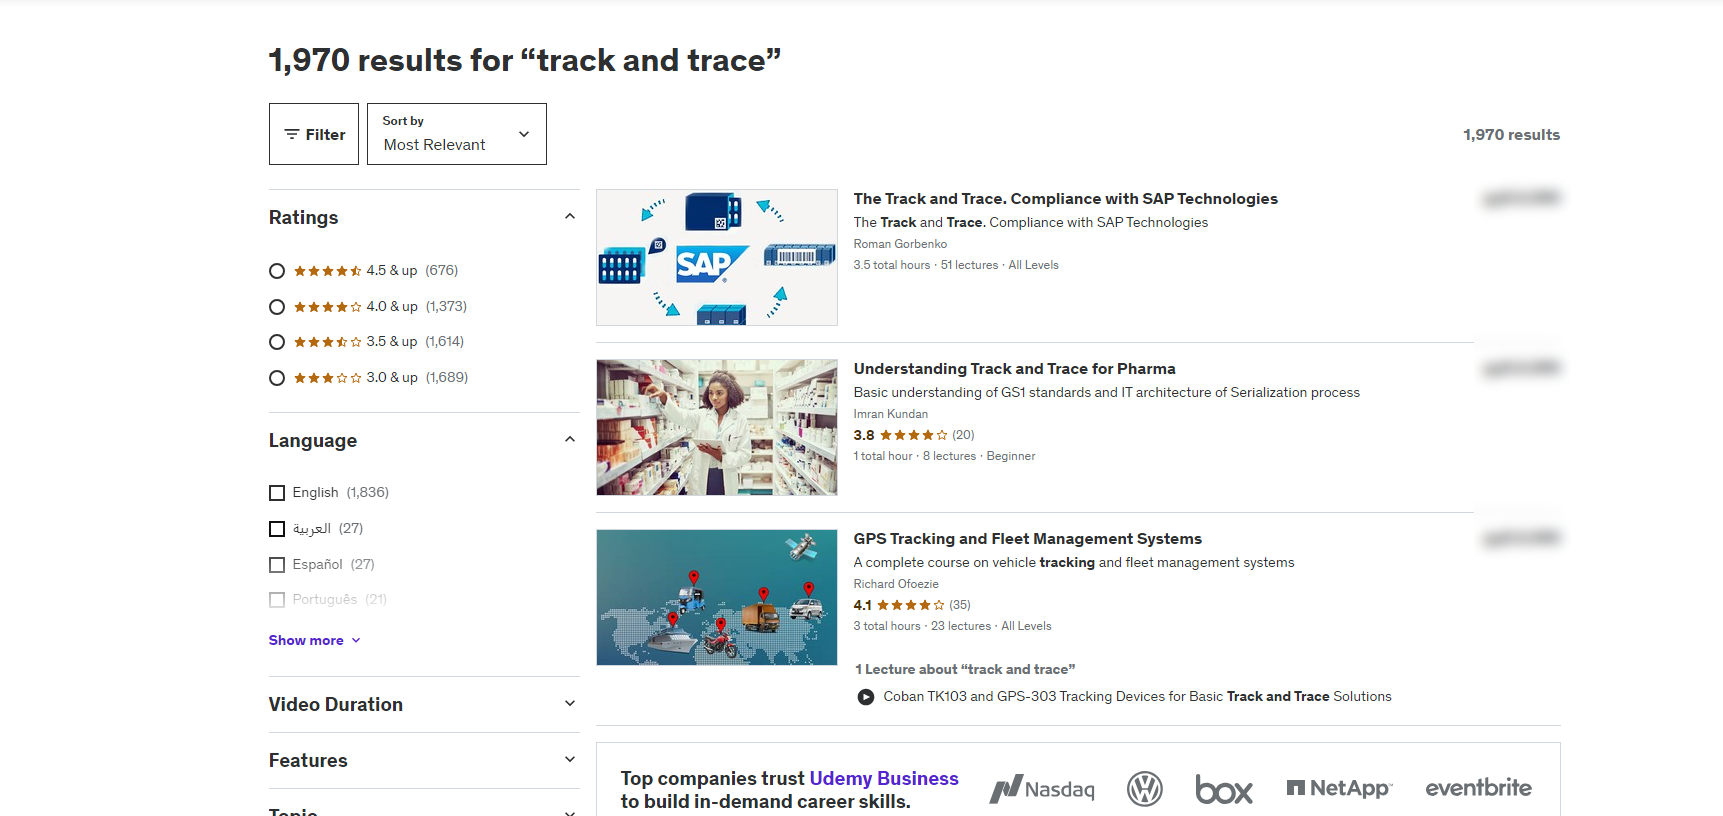Open Understanding Track and Trace for Pharma title
The height and width of the screenshot is (816, 1723).
pyautogui.click(x=1014, y=369)
